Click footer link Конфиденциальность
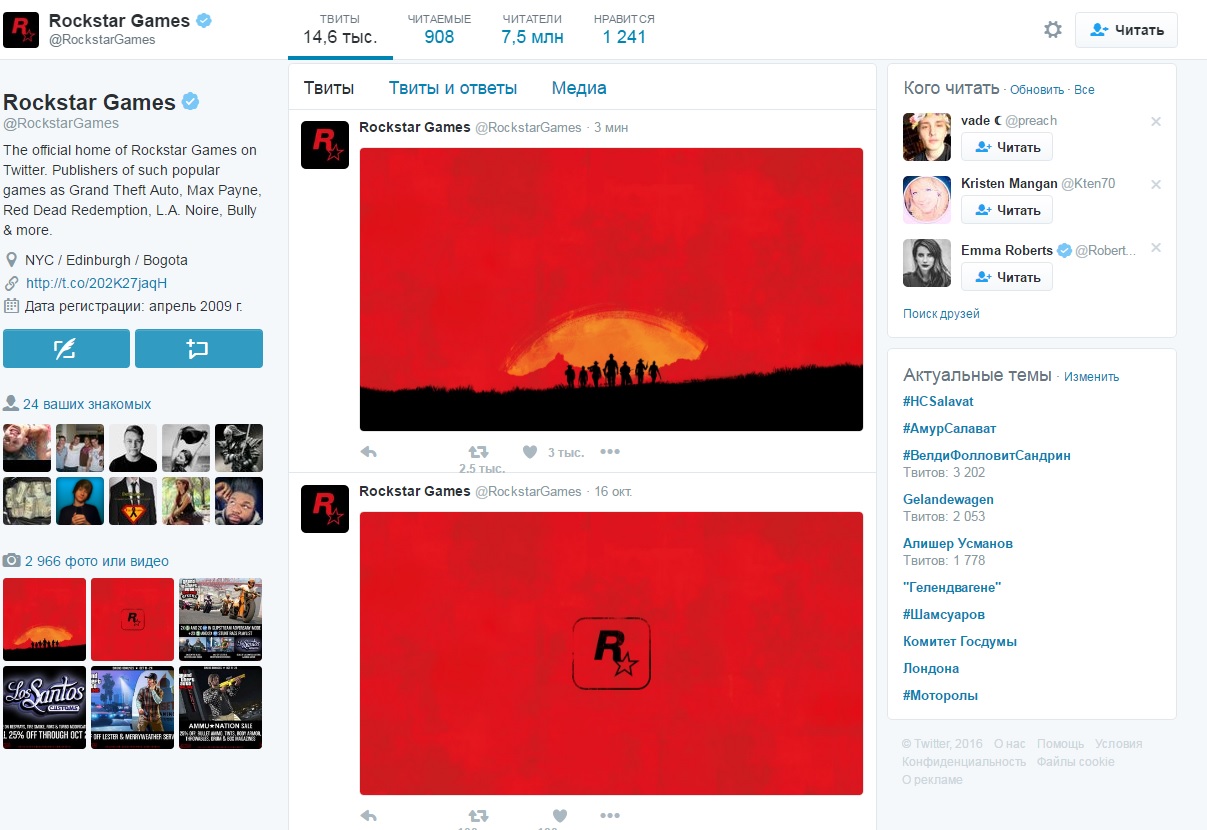Viewport: 1207px width, 830px height. [964, 762]
